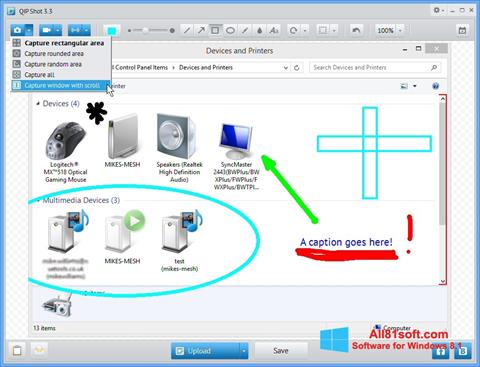This screenshot has height=367, width=480.
Task: Select the blur droplet tool
Action: [x=260, y=31]
